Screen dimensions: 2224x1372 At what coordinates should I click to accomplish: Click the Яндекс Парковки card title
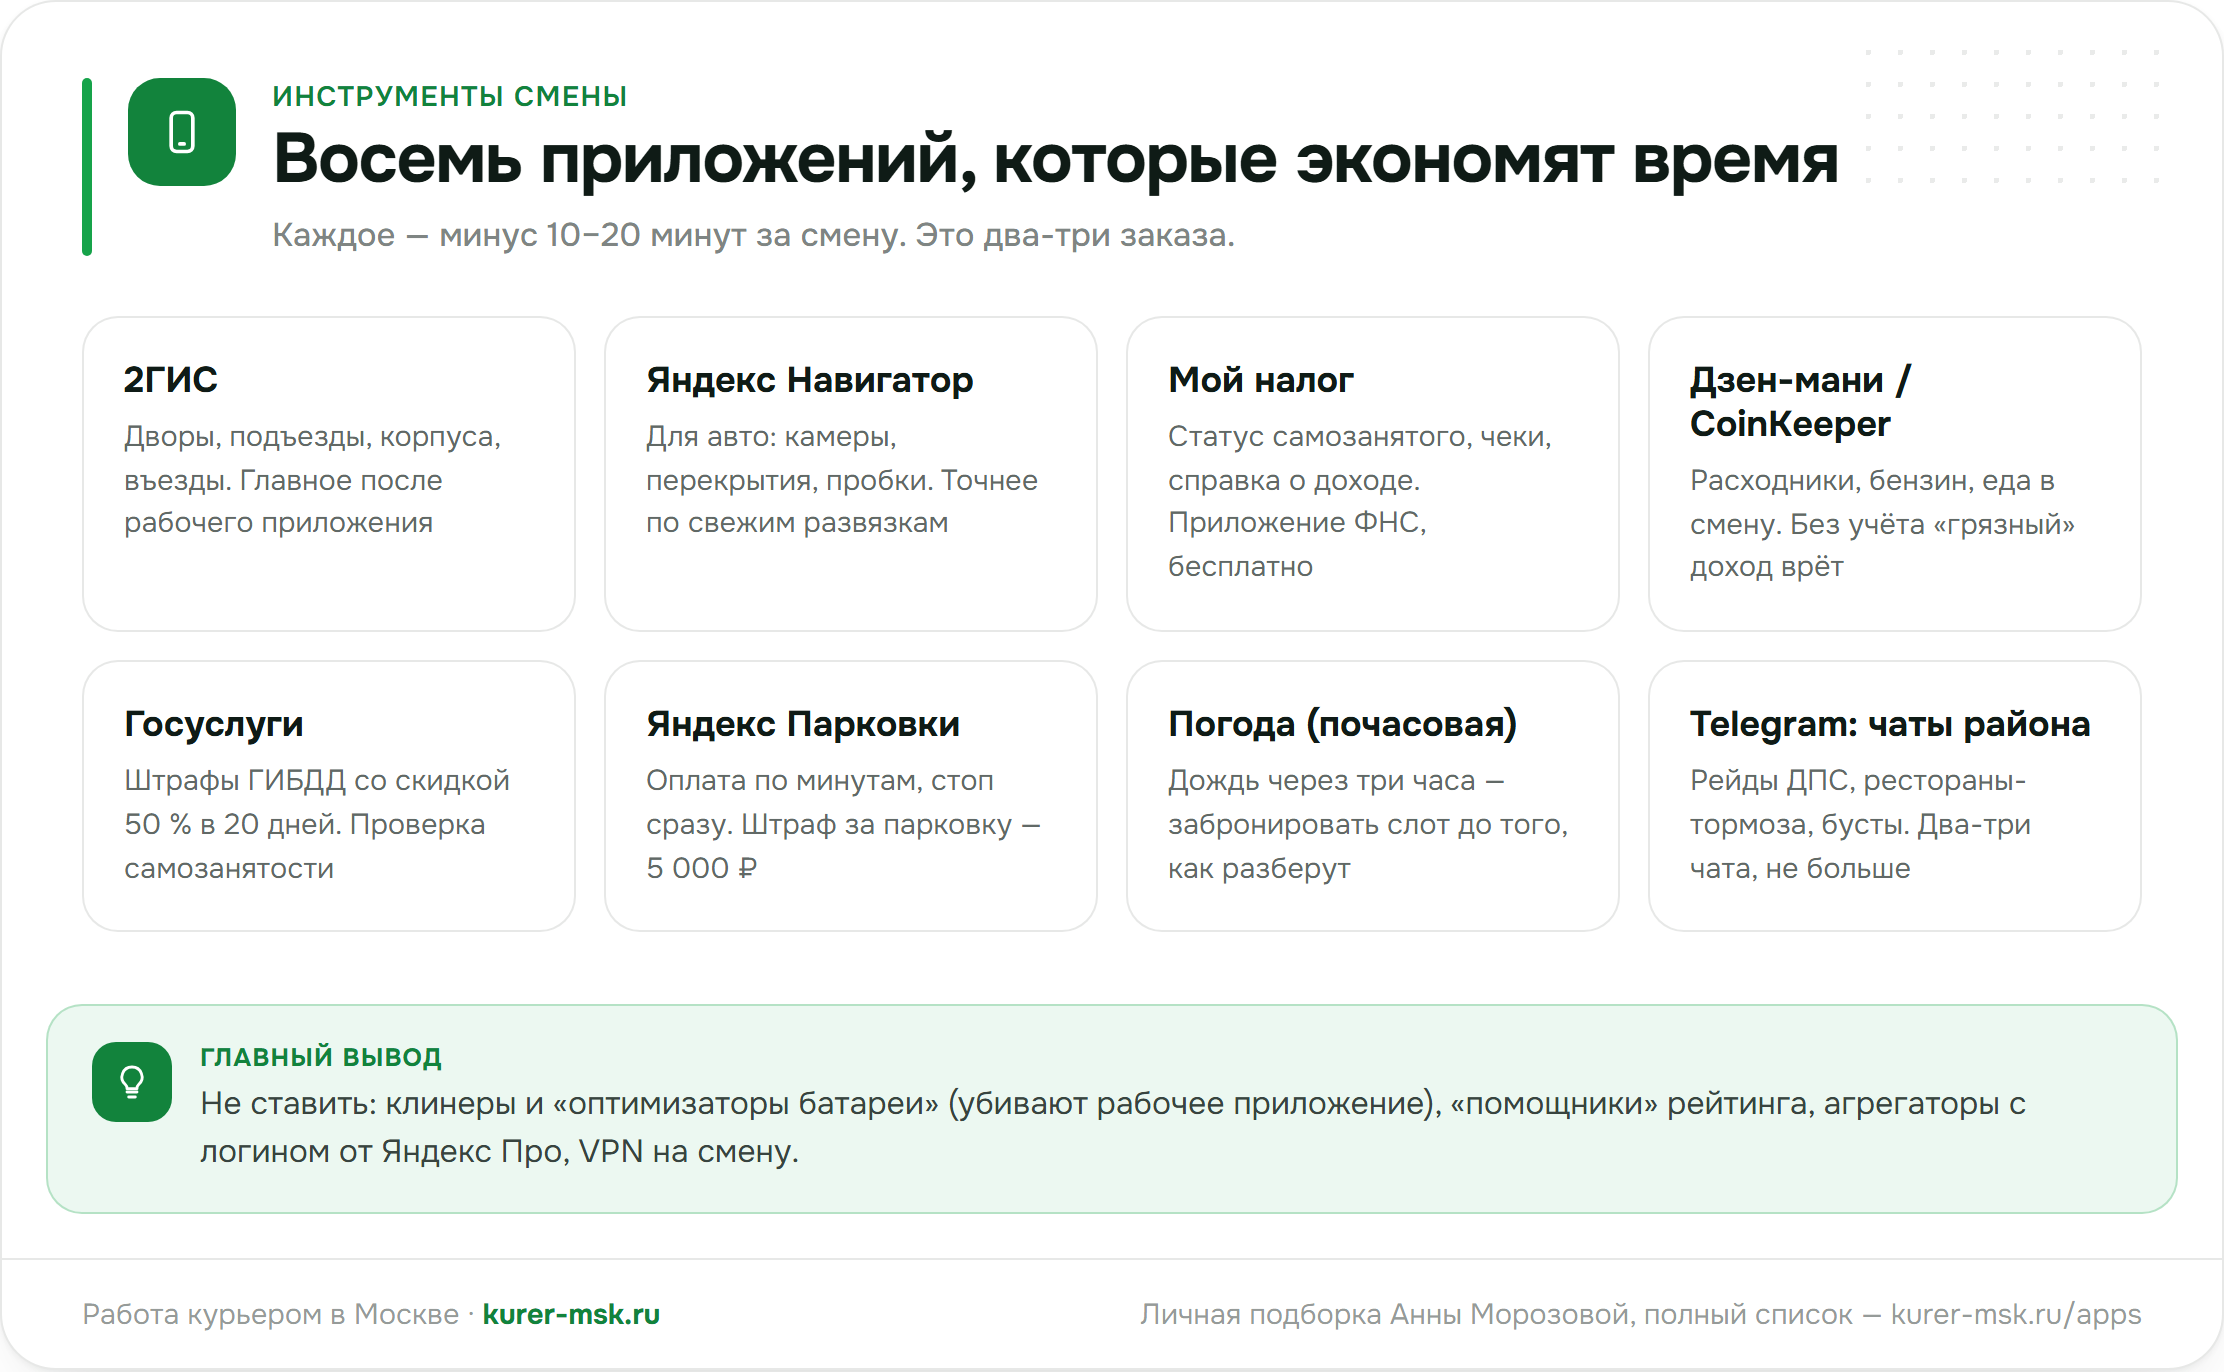coord(803,724)
